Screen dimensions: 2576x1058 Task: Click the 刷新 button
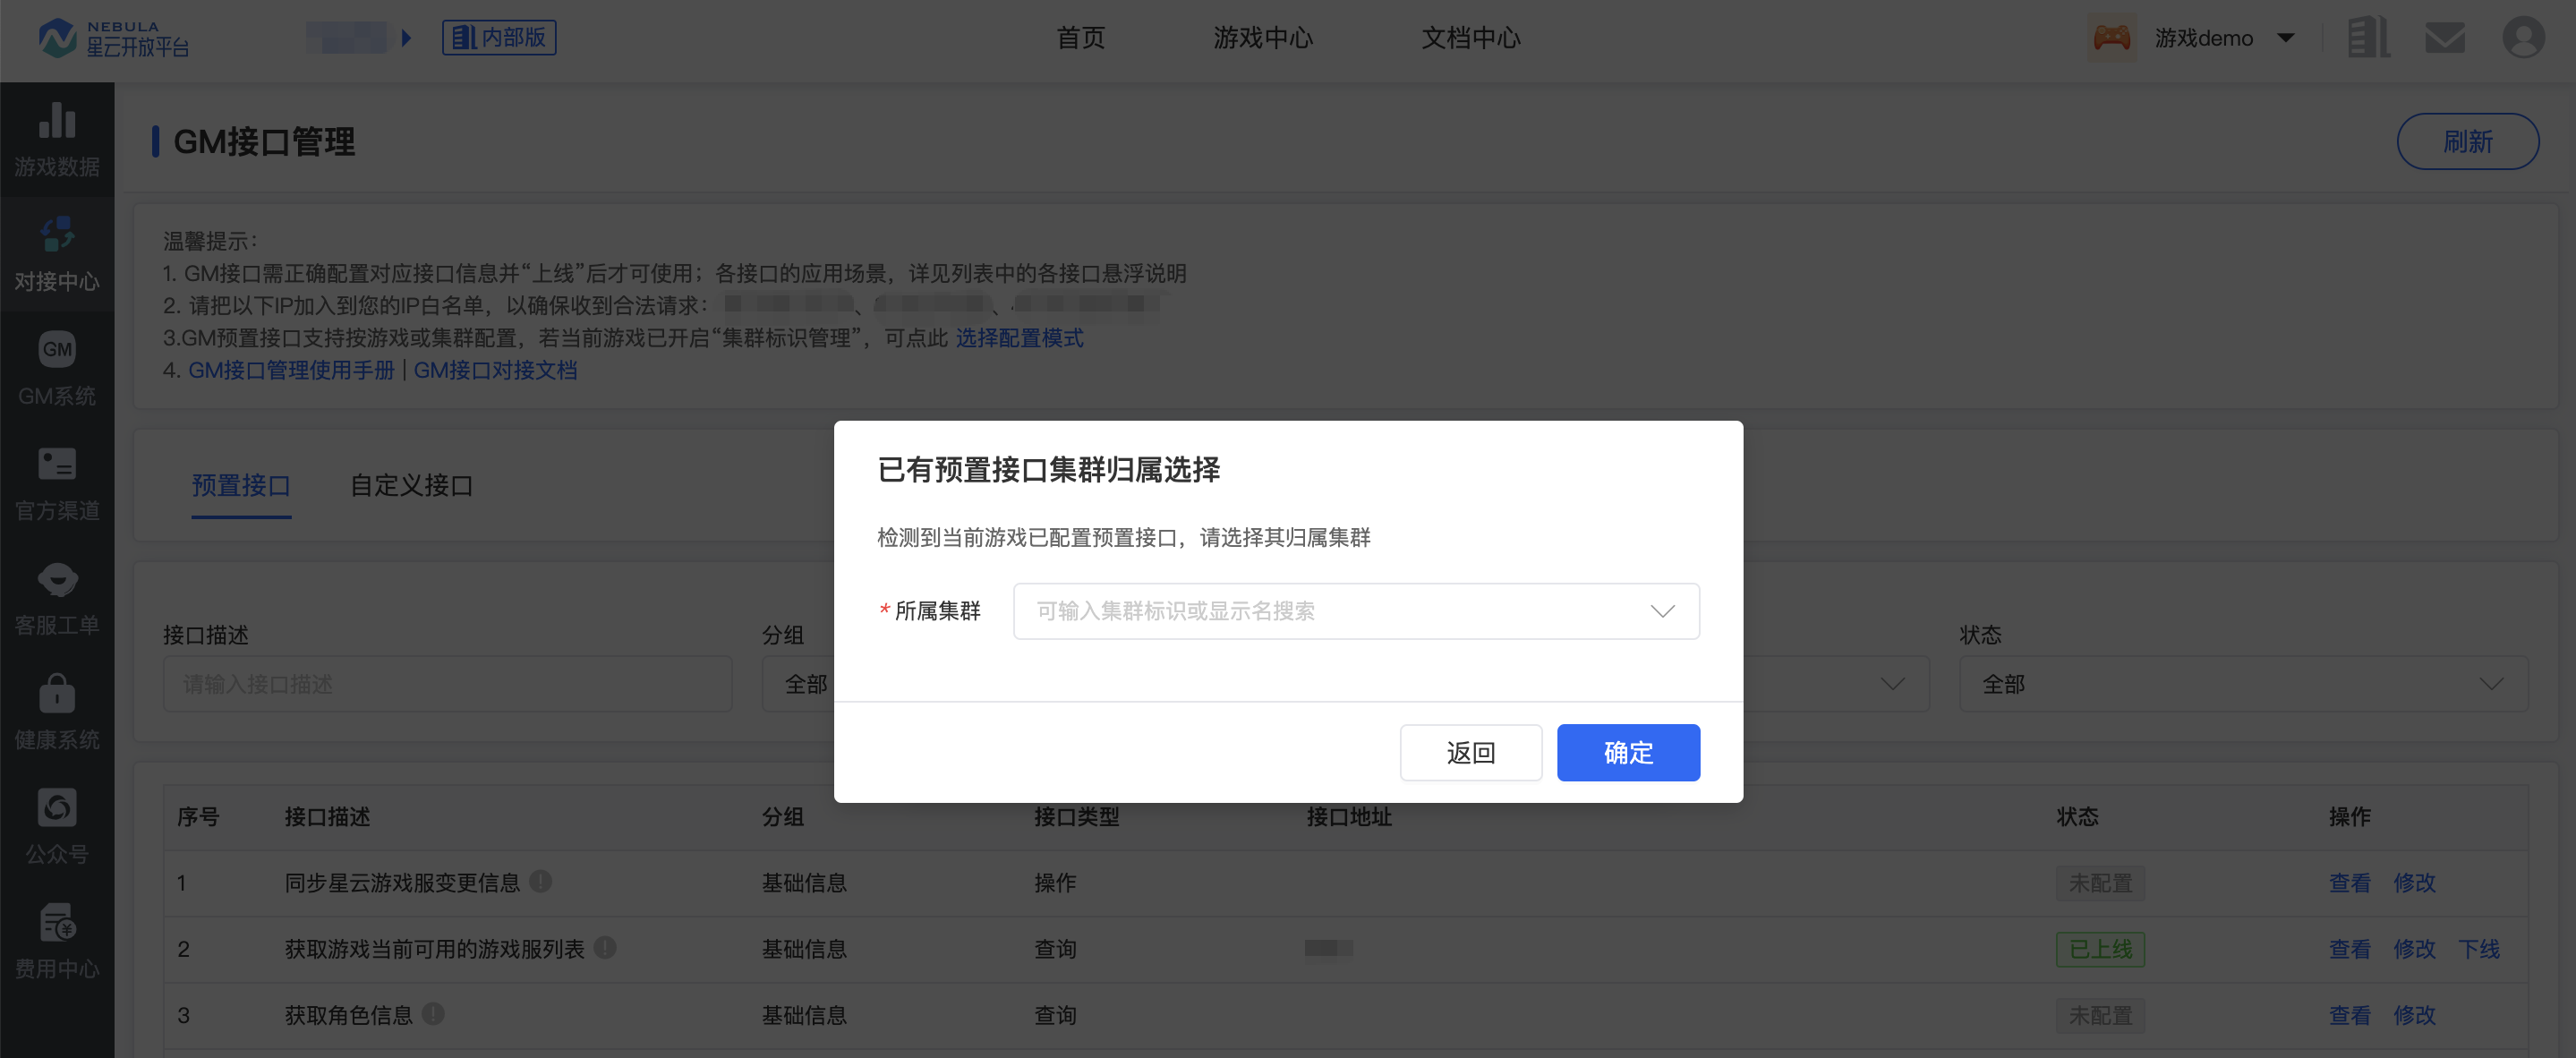pyautogui.click(x=2467, y=142)
